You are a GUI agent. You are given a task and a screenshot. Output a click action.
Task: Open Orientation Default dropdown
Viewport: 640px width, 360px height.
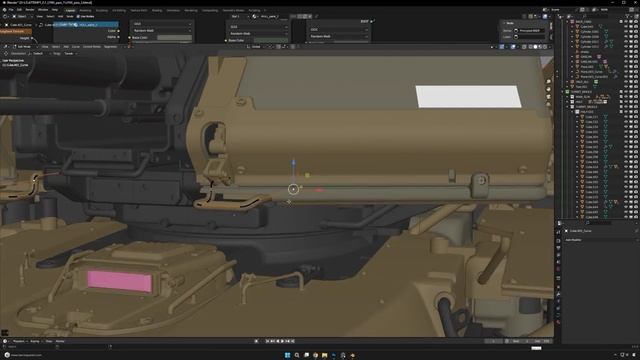tap(40, 53)
